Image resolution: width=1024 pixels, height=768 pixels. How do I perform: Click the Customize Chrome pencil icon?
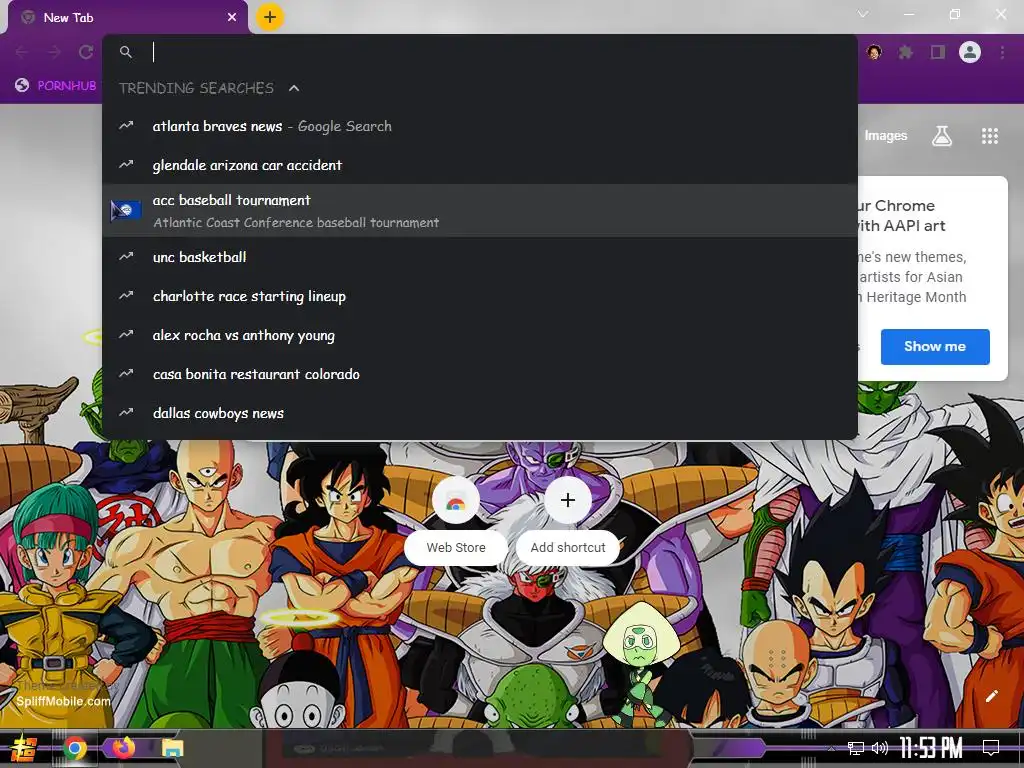coord(992,696)
